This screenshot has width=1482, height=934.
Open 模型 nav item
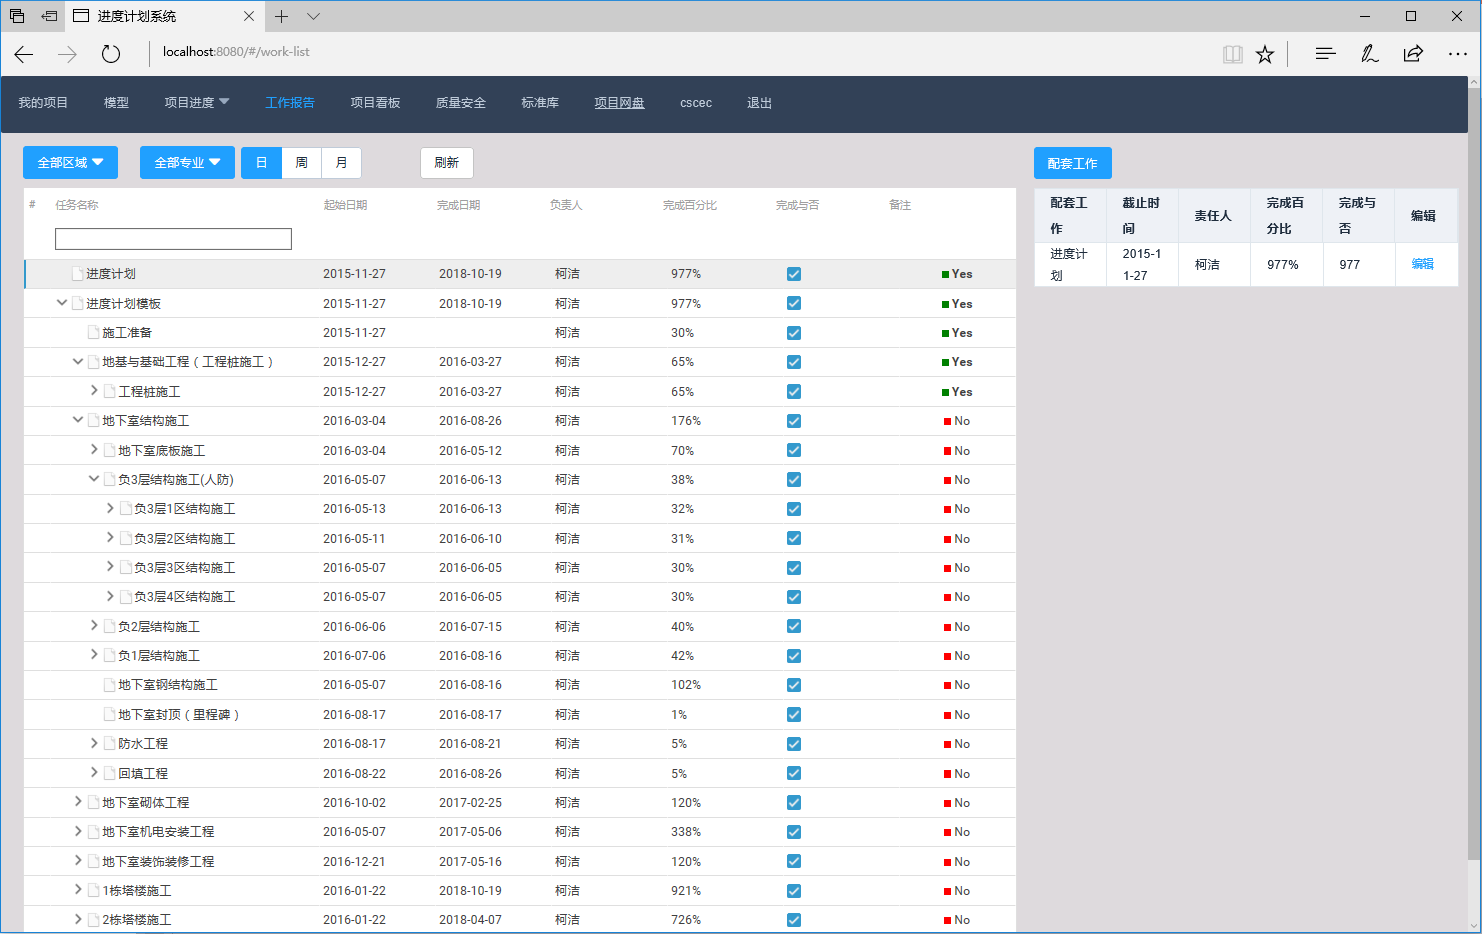pyautogui.click(x=116, y=103)
